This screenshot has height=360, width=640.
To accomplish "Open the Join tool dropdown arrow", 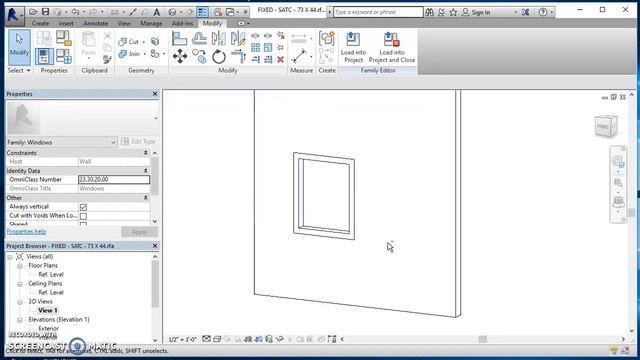I will (x=144, y=54).
